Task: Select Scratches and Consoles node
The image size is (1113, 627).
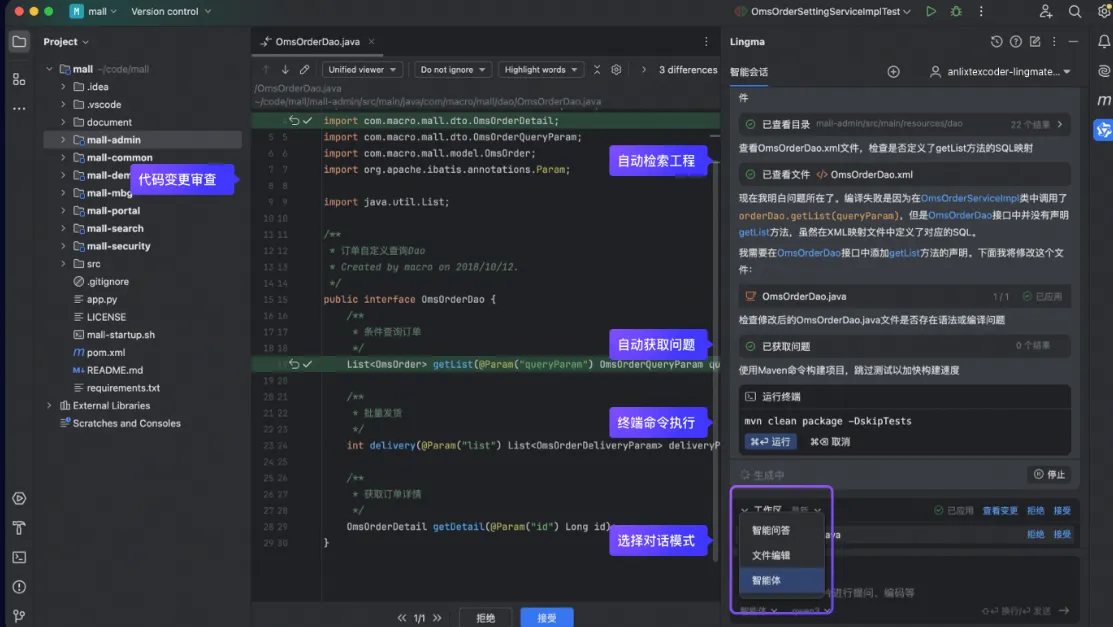Action: (126, 423)
